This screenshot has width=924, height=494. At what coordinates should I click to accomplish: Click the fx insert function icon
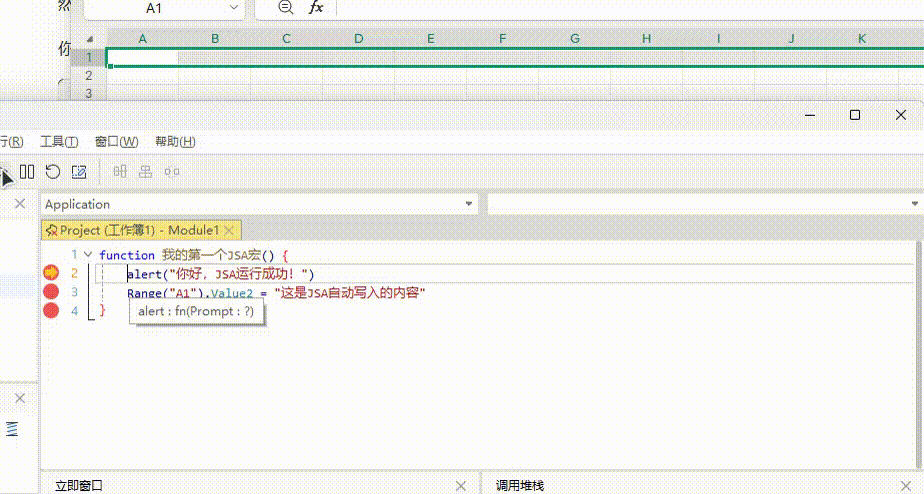point(316,7)
